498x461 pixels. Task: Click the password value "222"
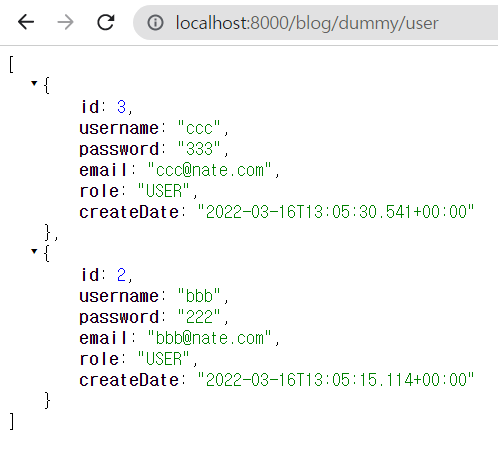(x=199, y=317)
